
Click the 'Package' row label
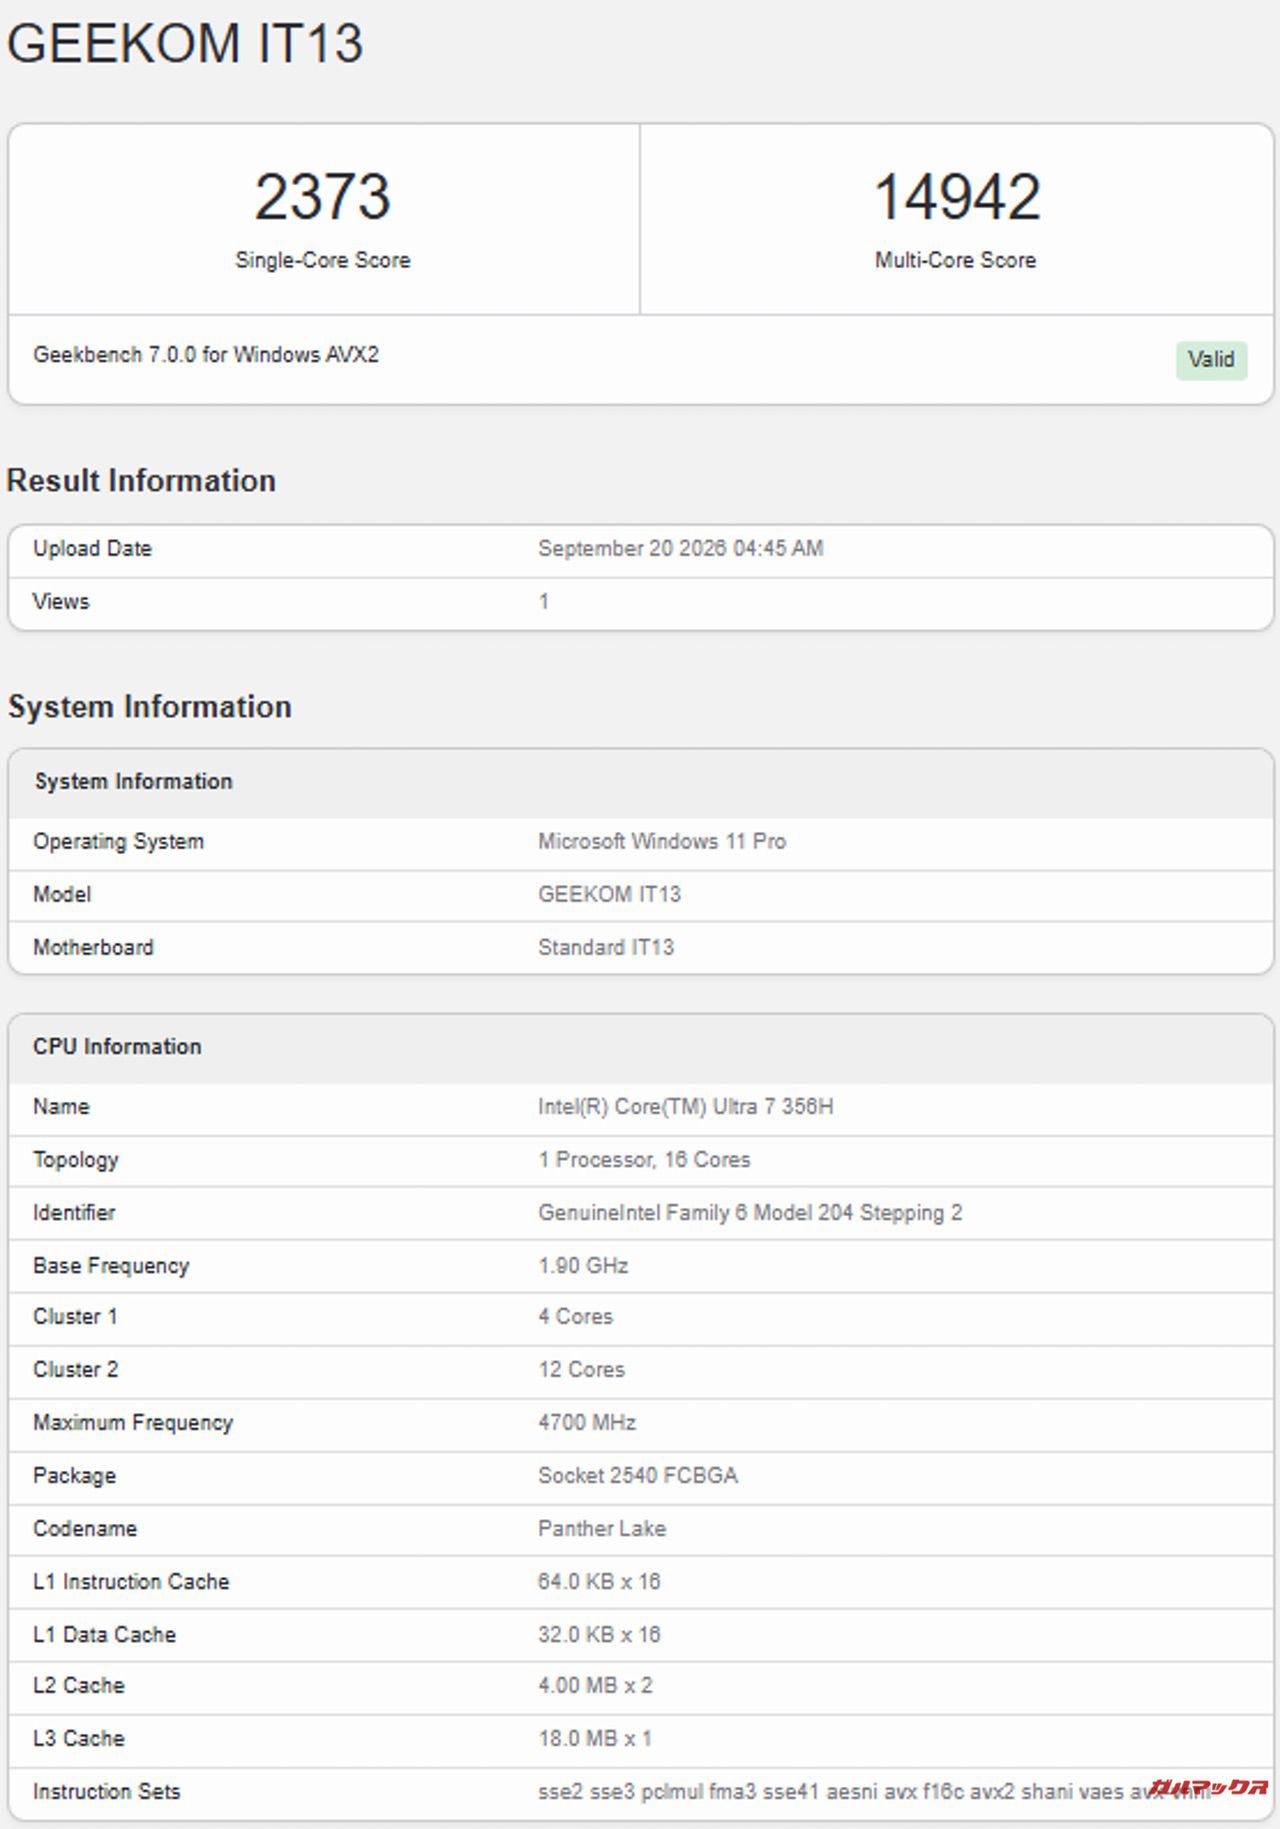point(74,1476)
